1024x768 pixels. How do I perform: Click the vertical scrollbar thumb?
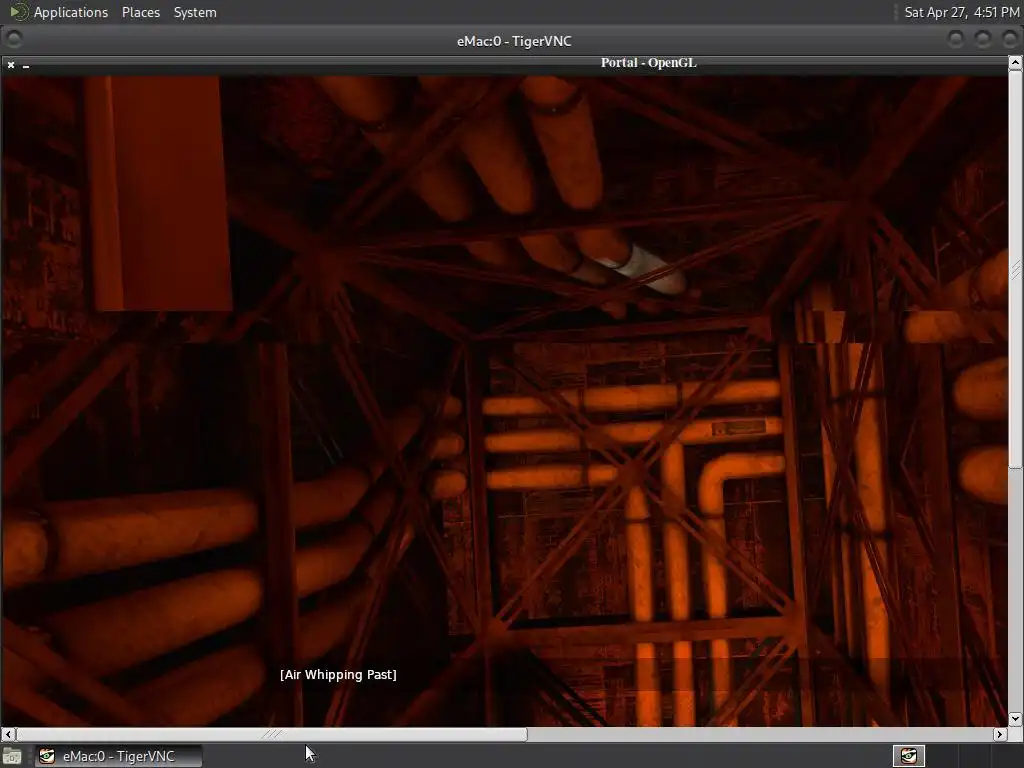(x=1015, y=269)
